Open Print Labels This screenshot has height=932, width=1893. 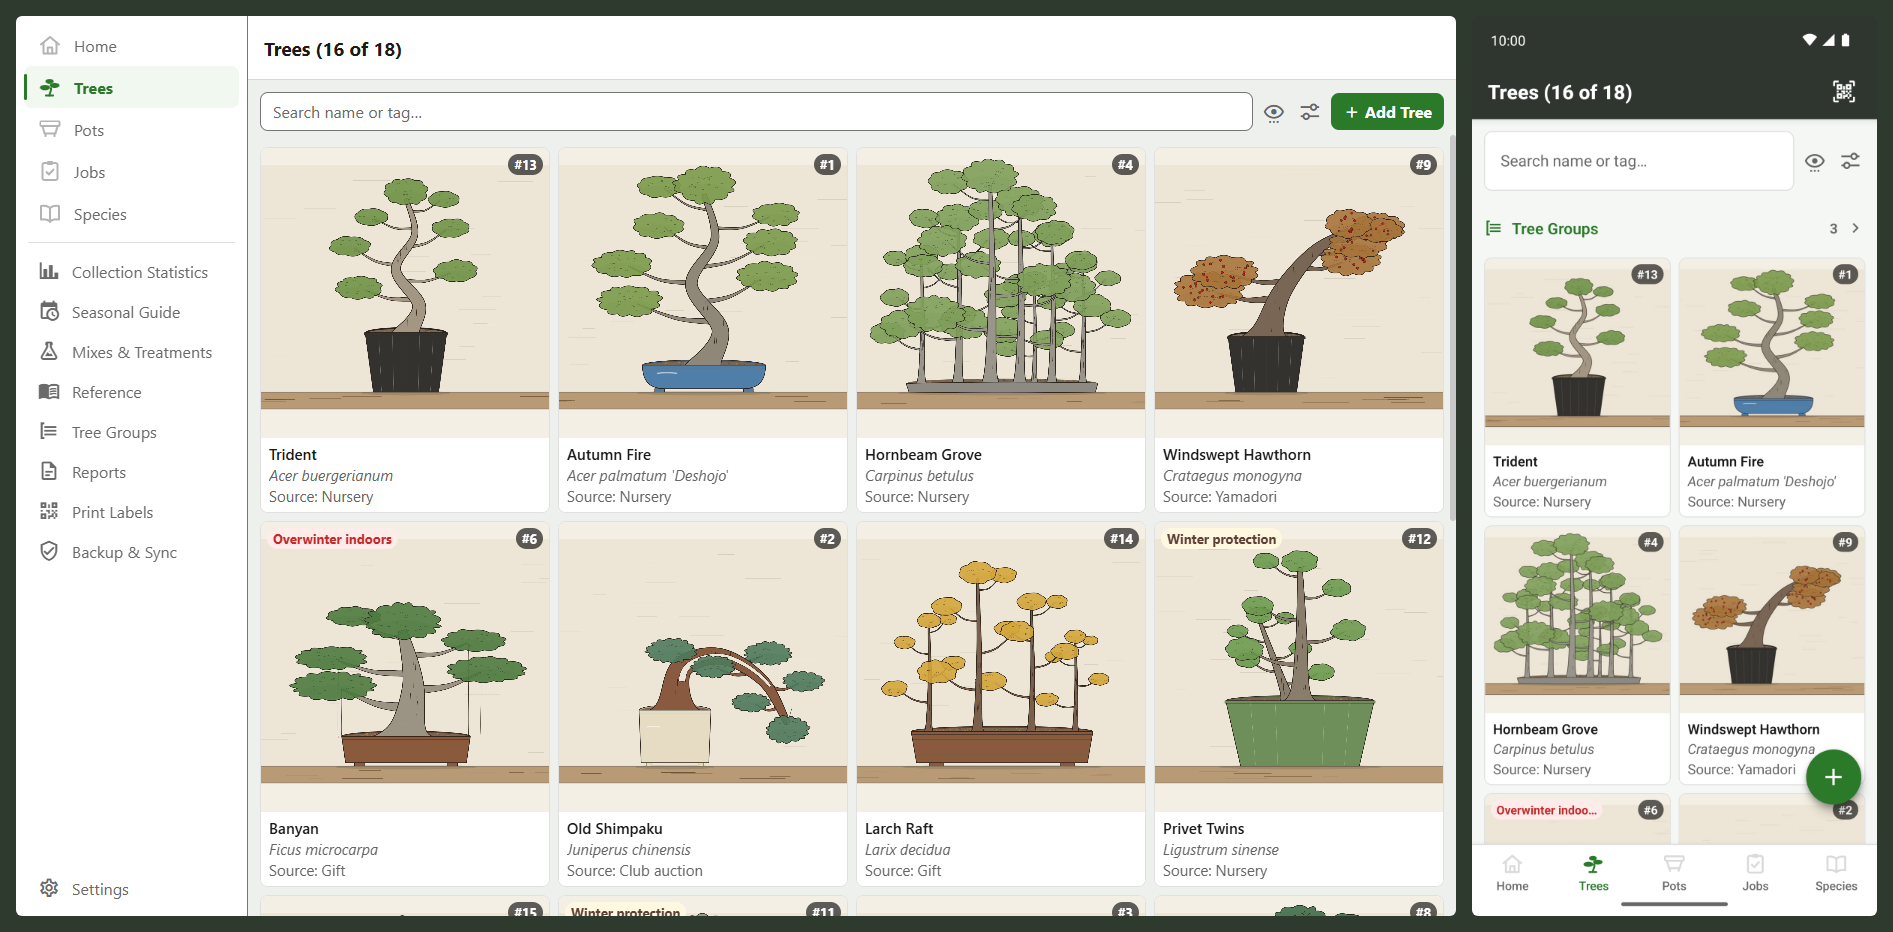(132, 512)
